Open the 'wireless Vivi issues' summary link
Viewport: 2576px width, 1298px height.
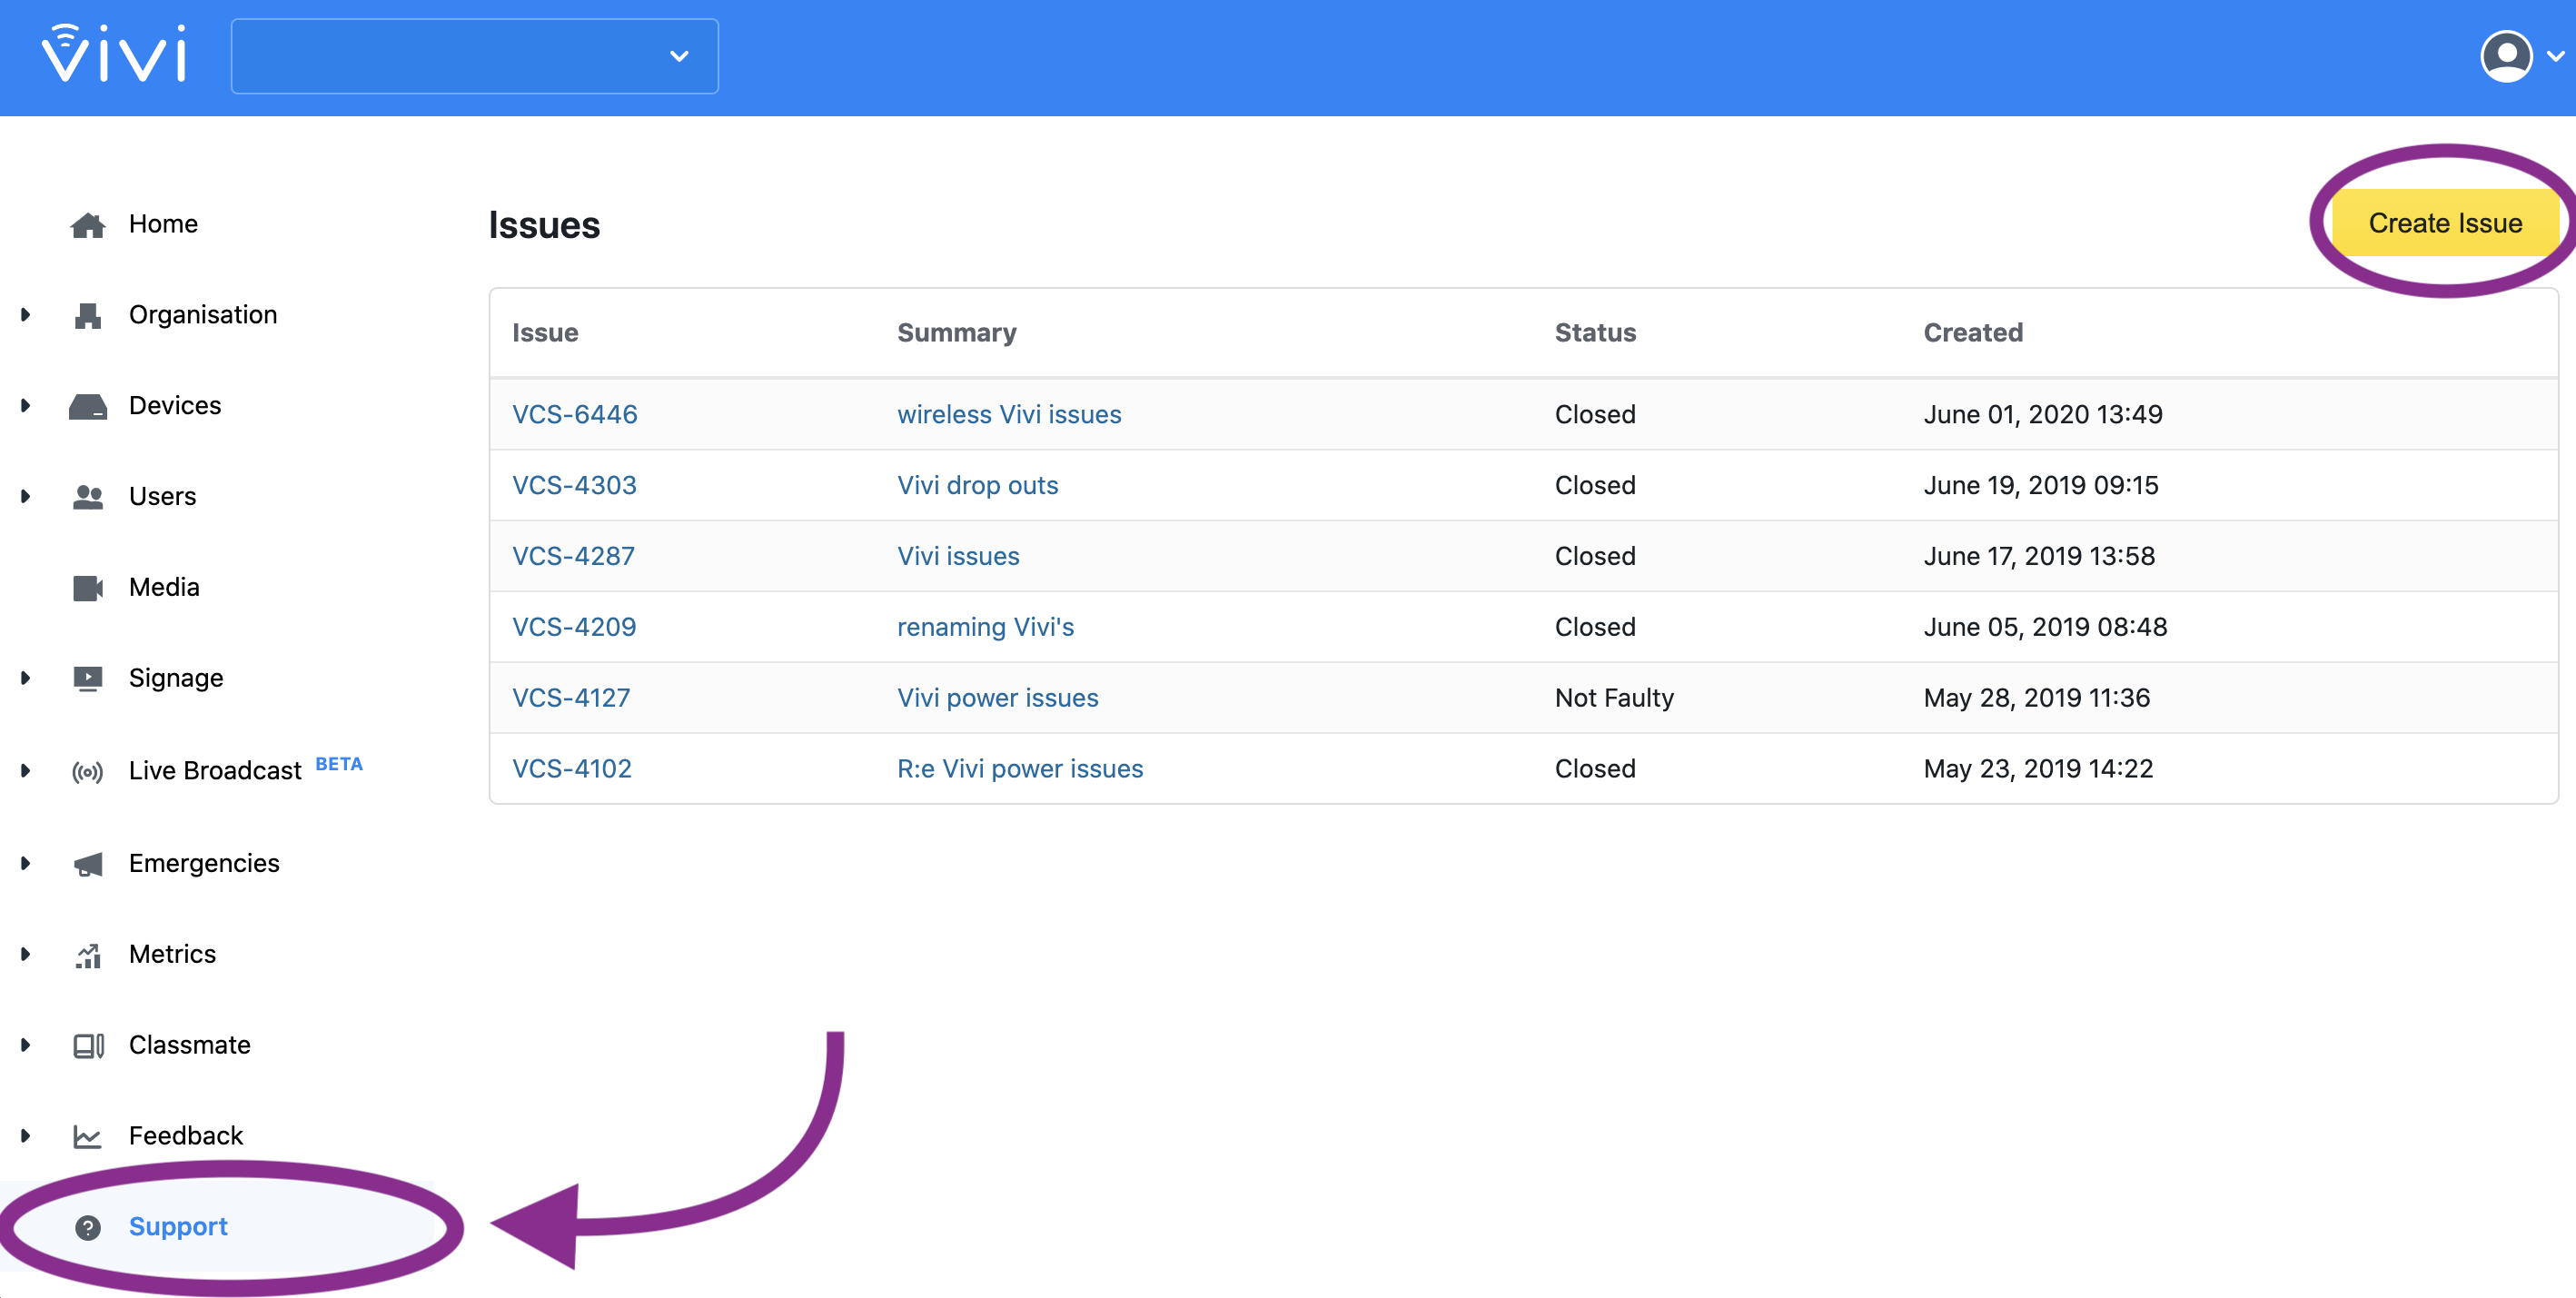point(1009,414)
